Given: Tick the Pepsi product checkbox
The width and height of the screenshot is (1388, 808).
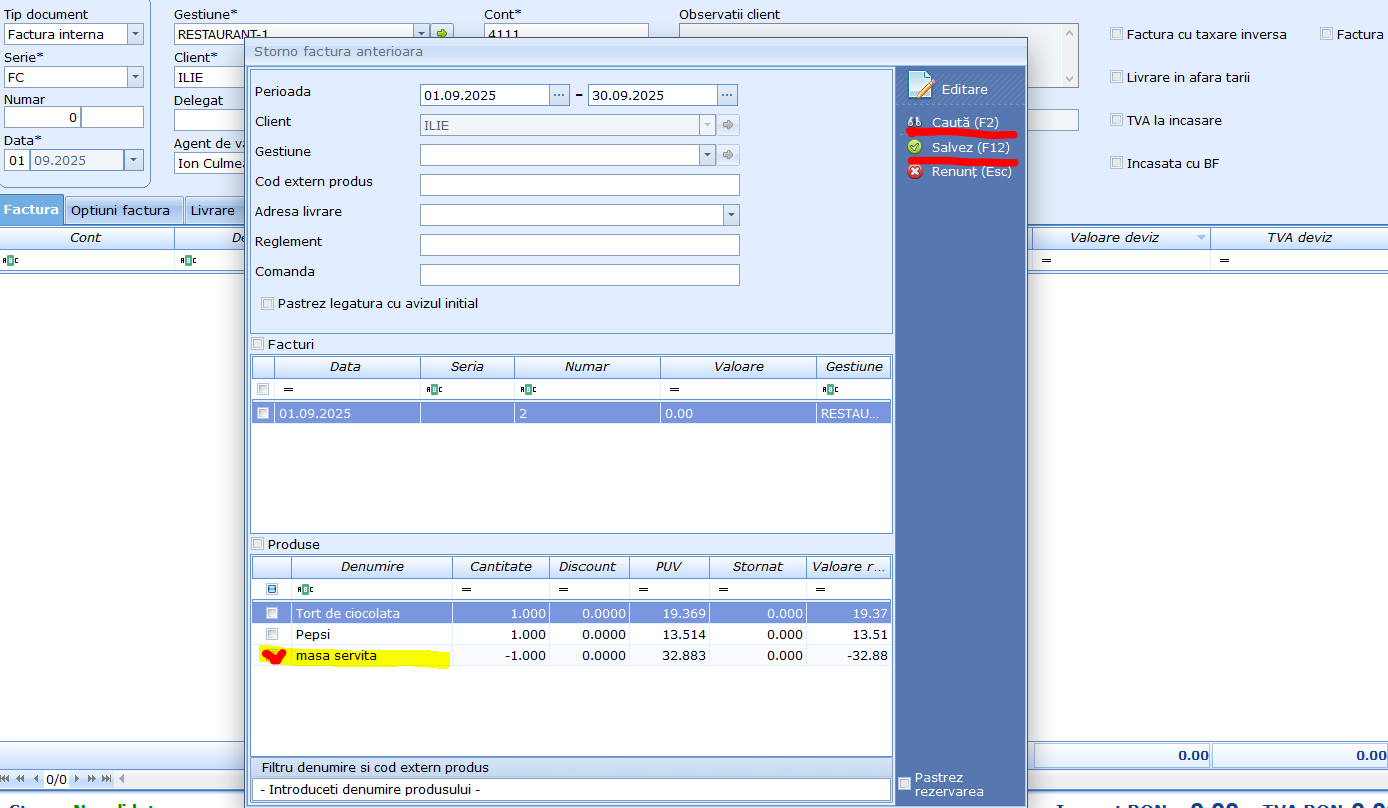Looking at the screenshot, I should coord(272,634).
